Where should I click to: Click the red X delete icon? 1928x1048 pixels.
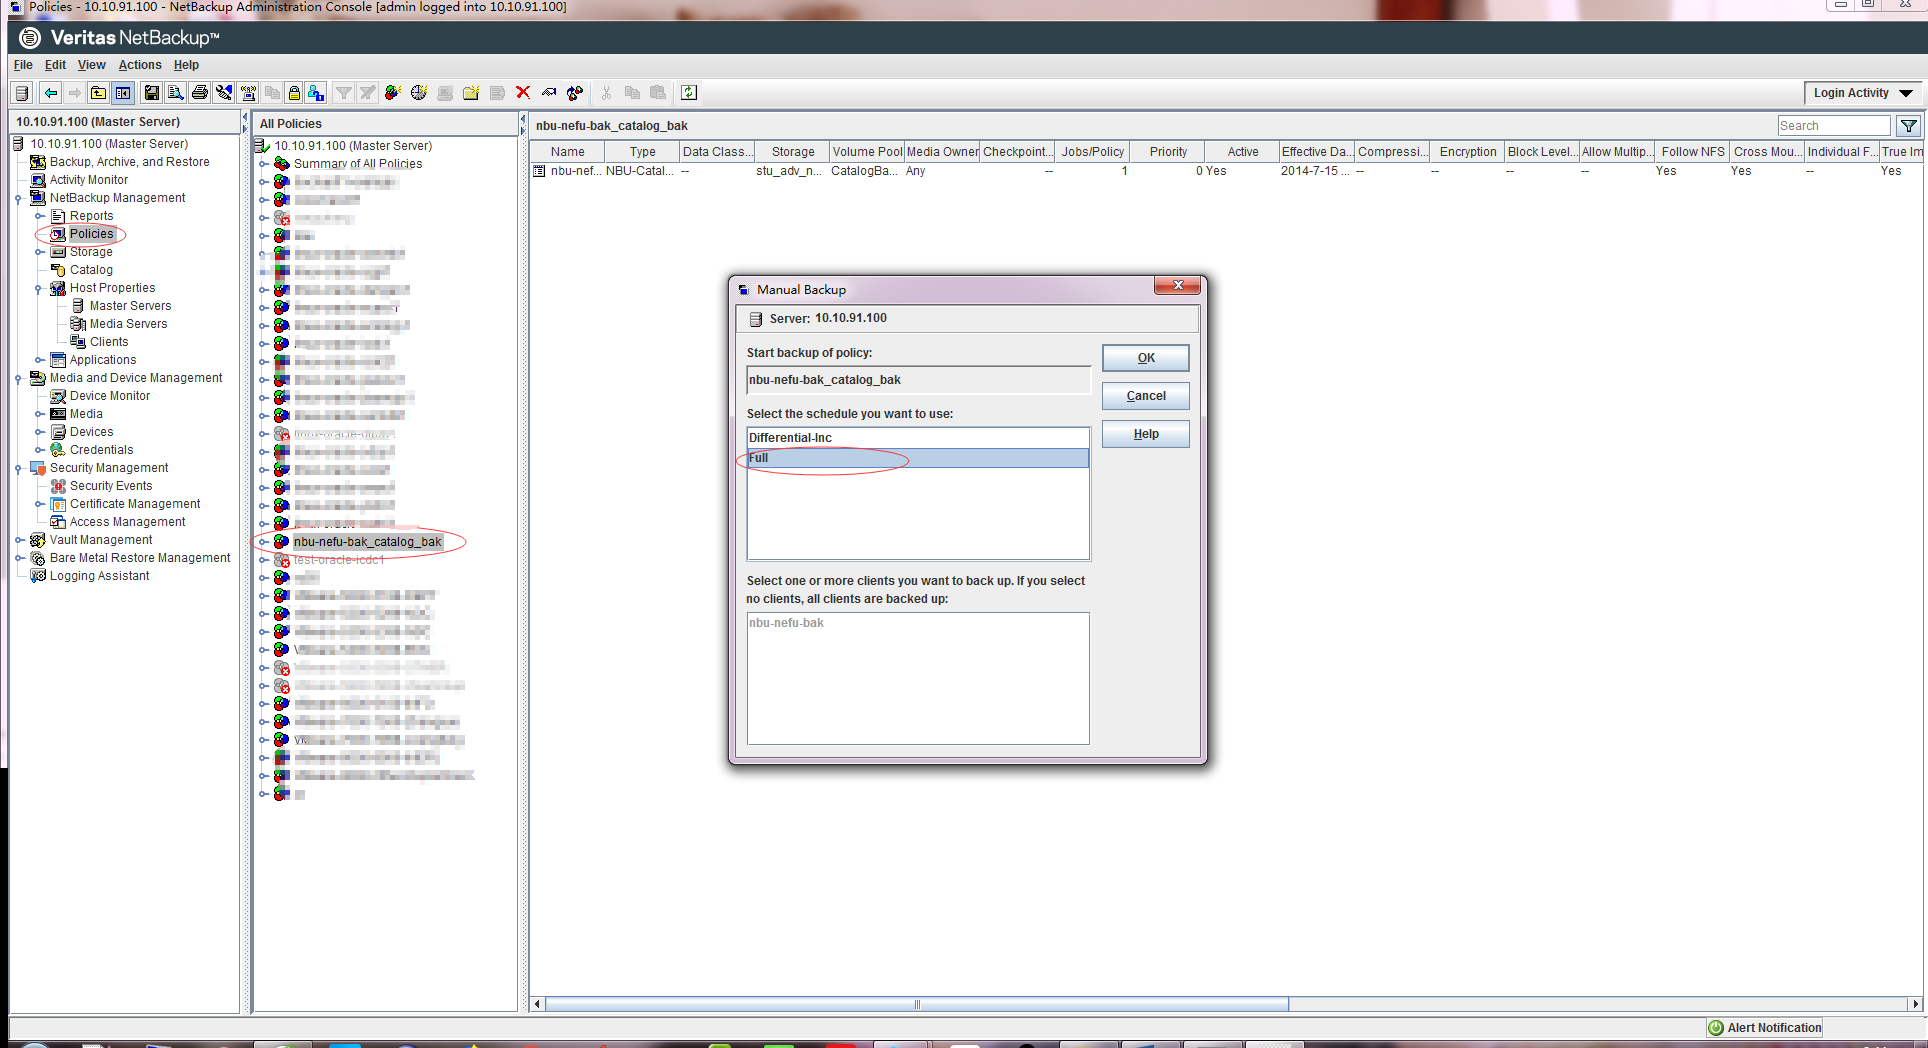(522, 93)
